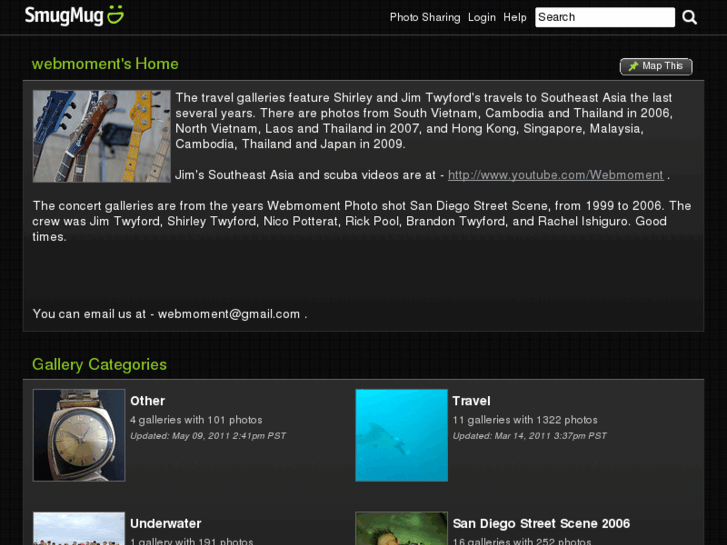Open the youtube.com/Webmoment link
The width and height of the screenshot is (727, 545).
point(555,175)
